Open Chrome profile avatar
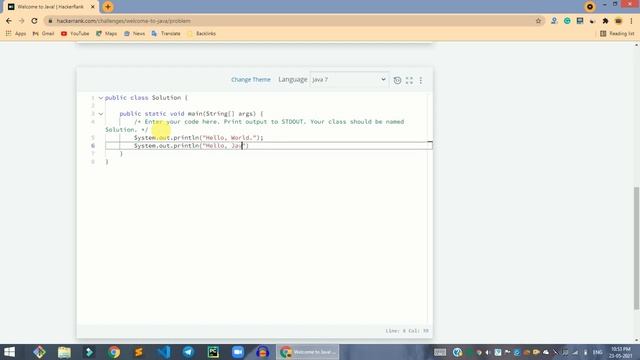 pyautogui.click(x=618, y=21)
